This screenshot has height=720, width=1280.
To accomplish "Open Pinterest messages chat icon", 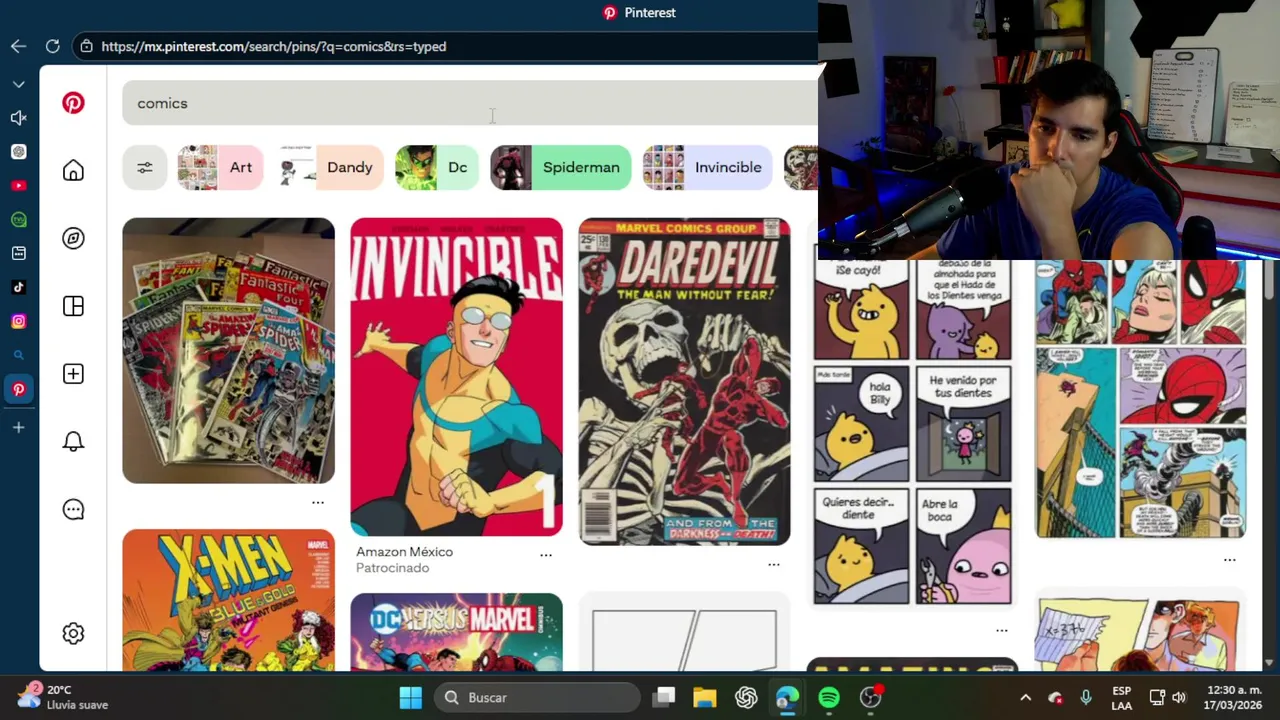I will [x=73, y=510].
